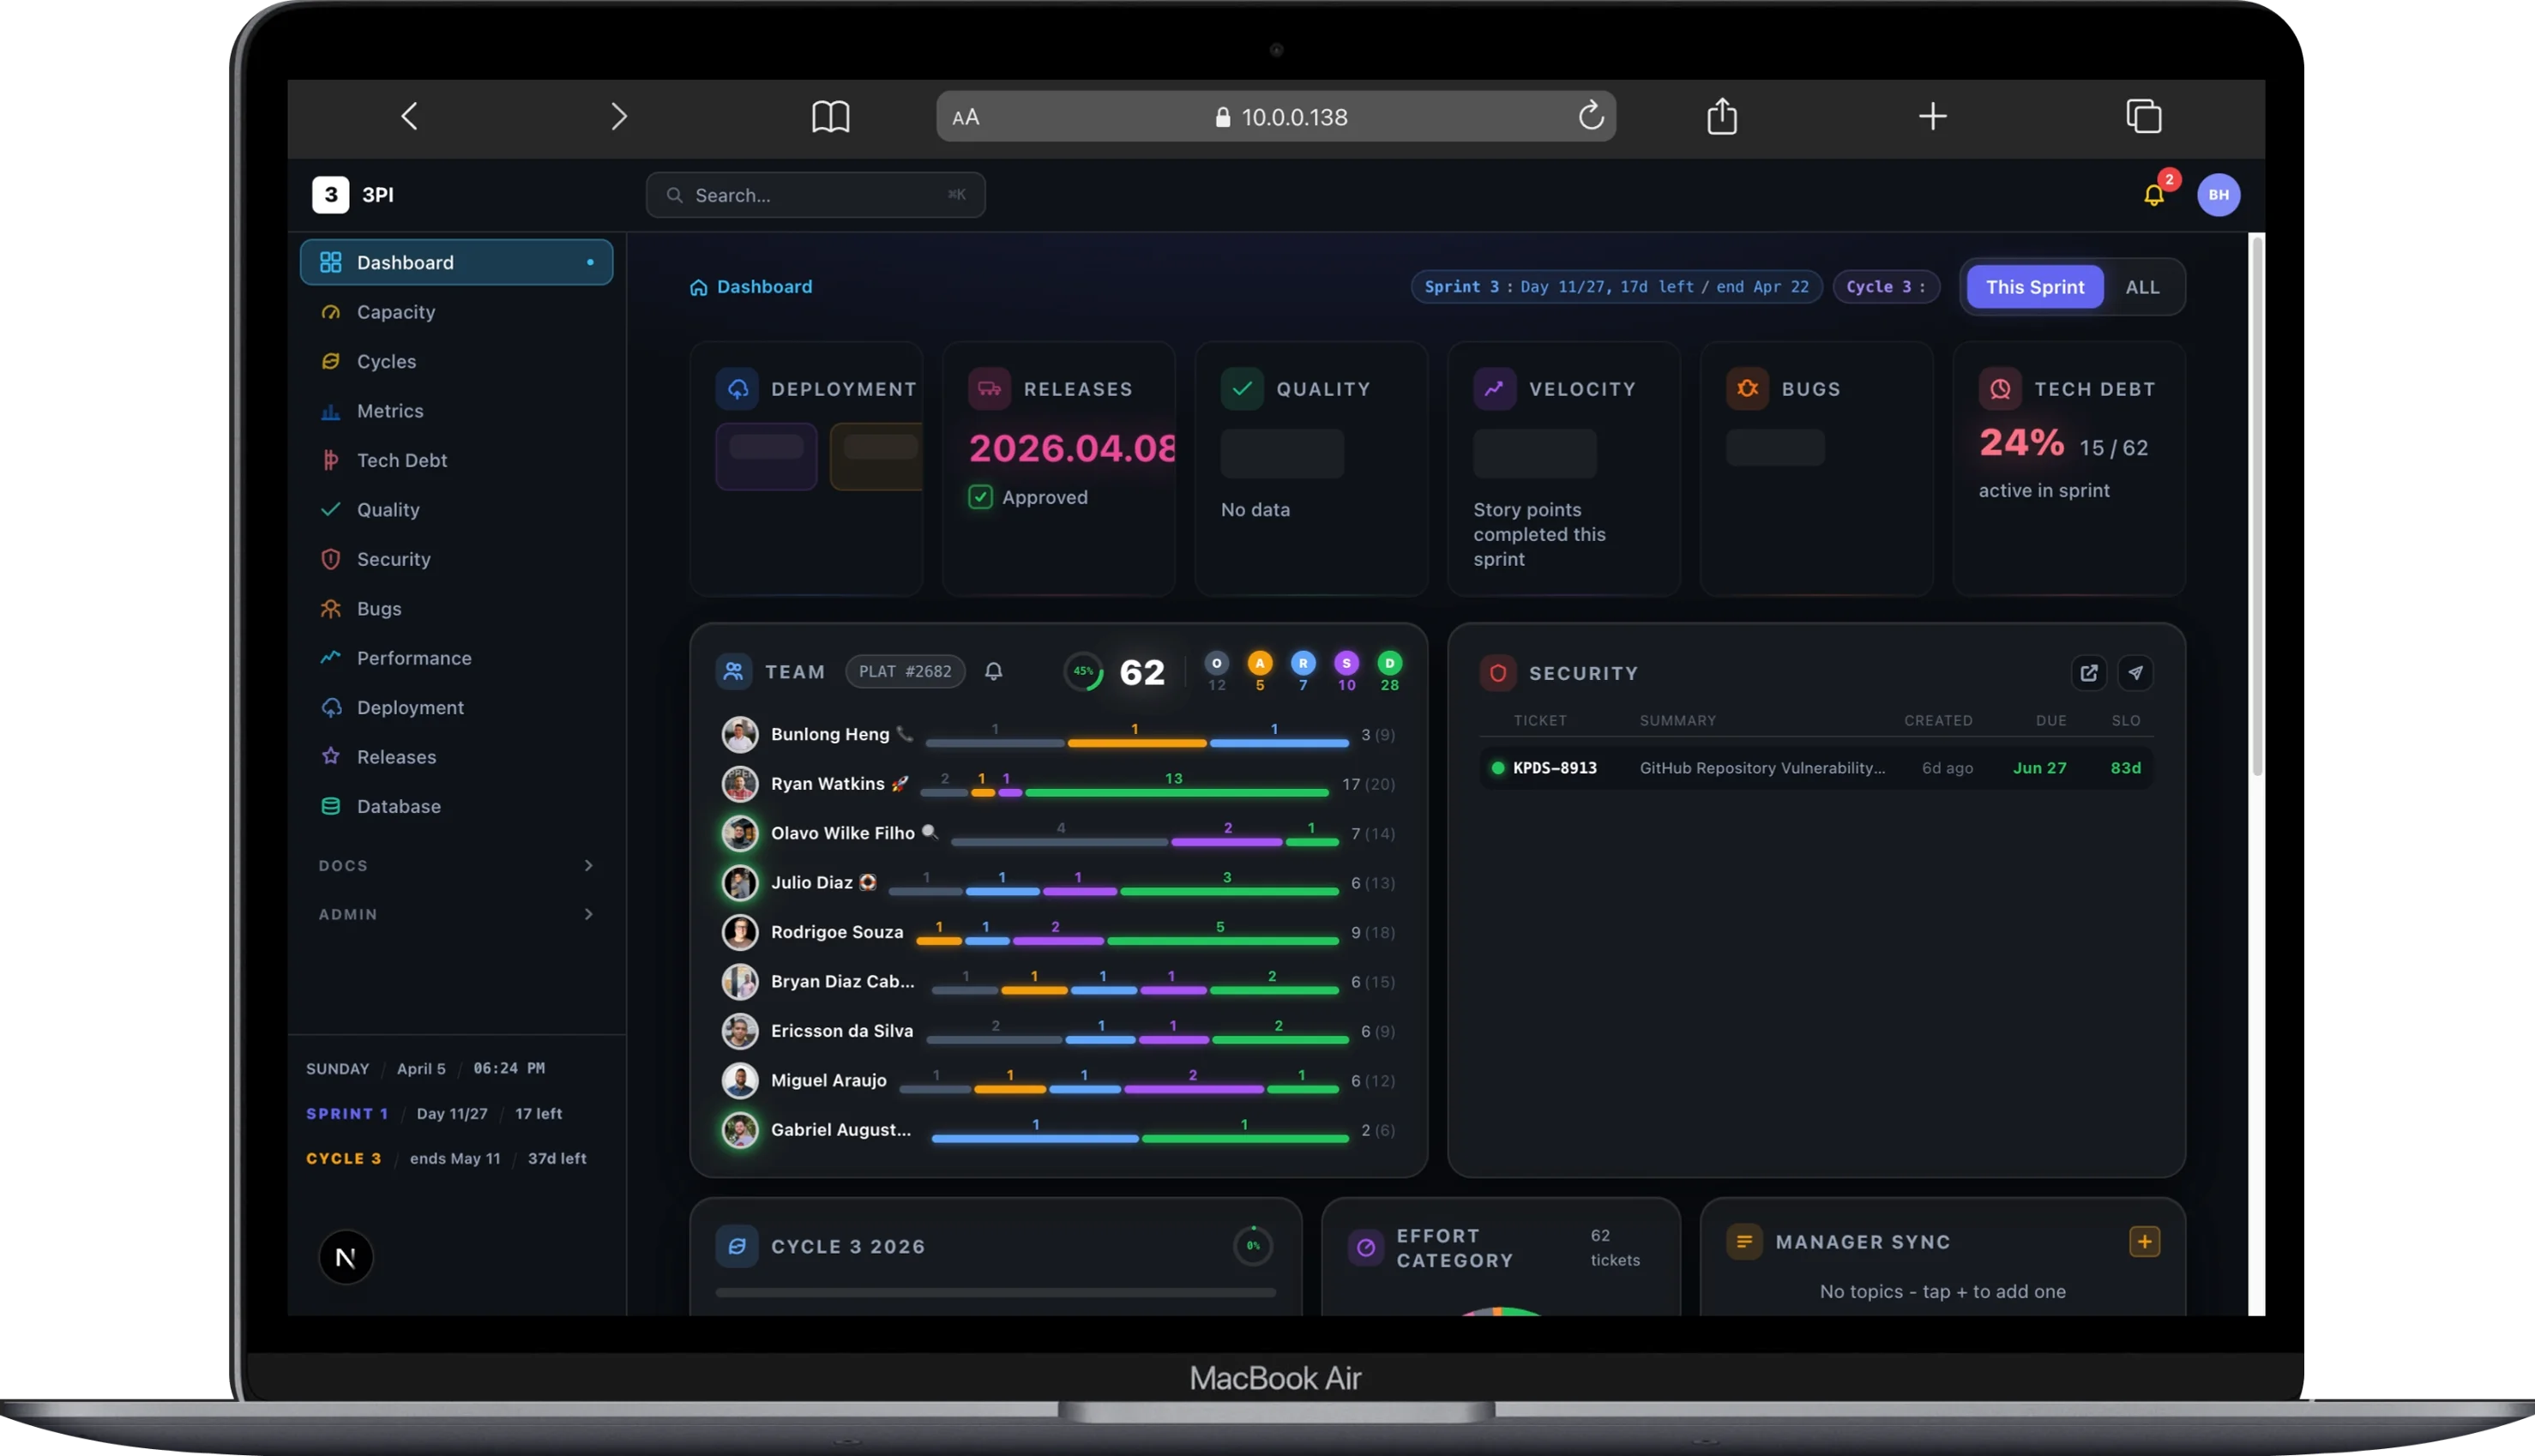Image resolution: width=2535 pixels, height=1456 pixels.
Task: Click the notification bell icon
Action: pos(2153,195)
